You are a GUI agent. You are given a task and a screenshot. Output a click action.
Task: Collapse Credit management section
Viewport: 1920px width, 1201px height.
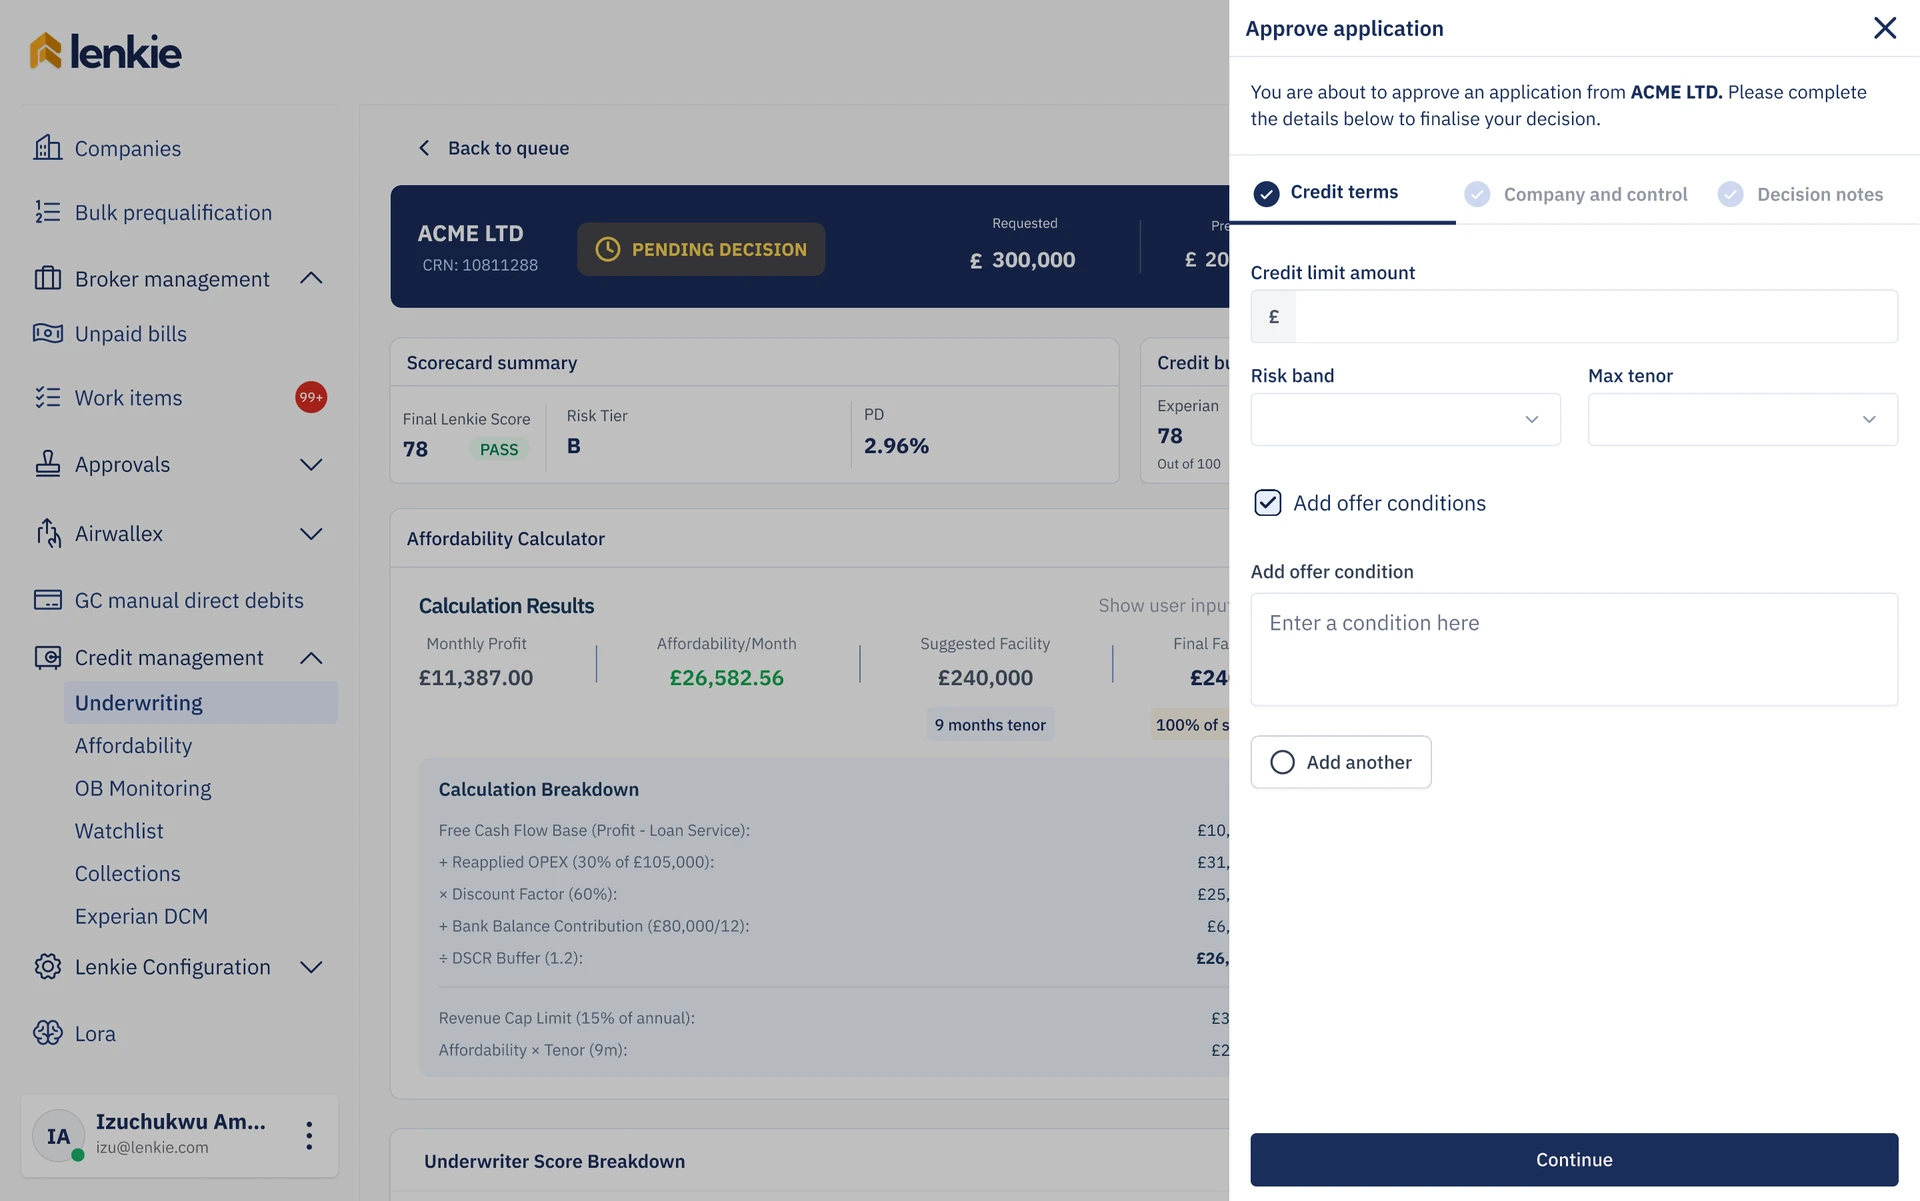[311, 657]
